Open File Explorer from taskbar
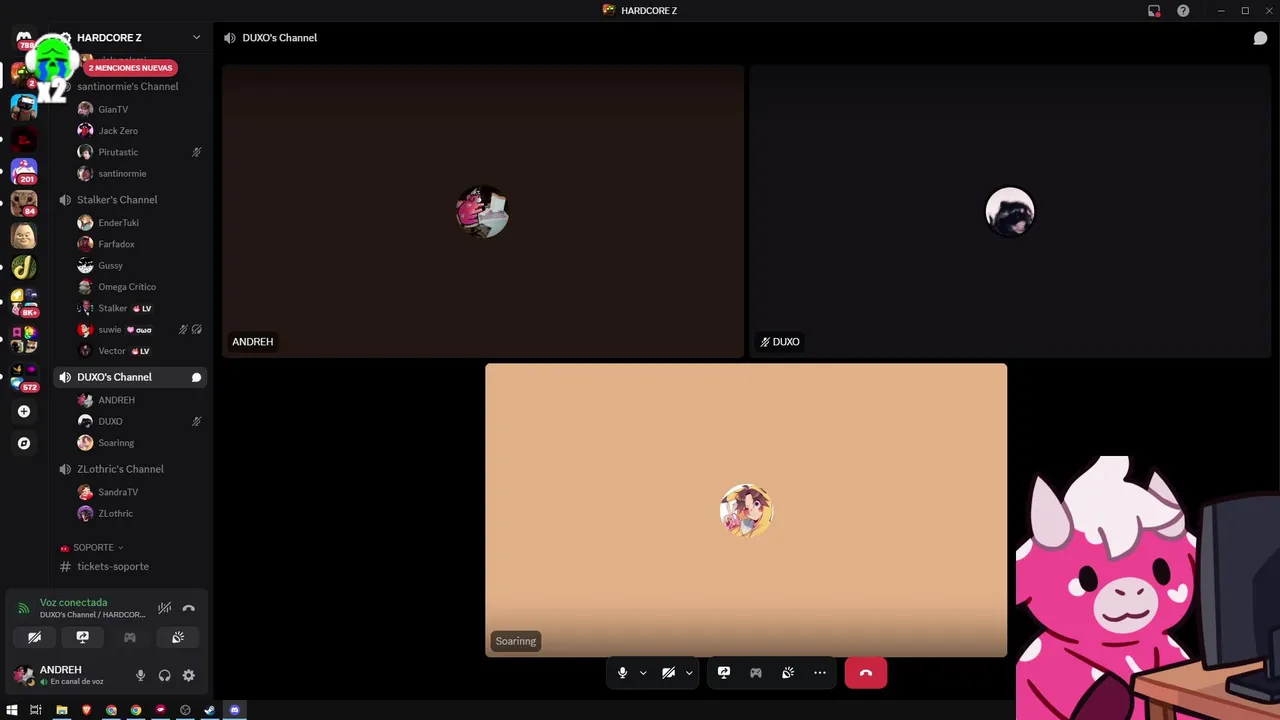The height and width of the screenshot is (720, 1280). click(61, 710)
